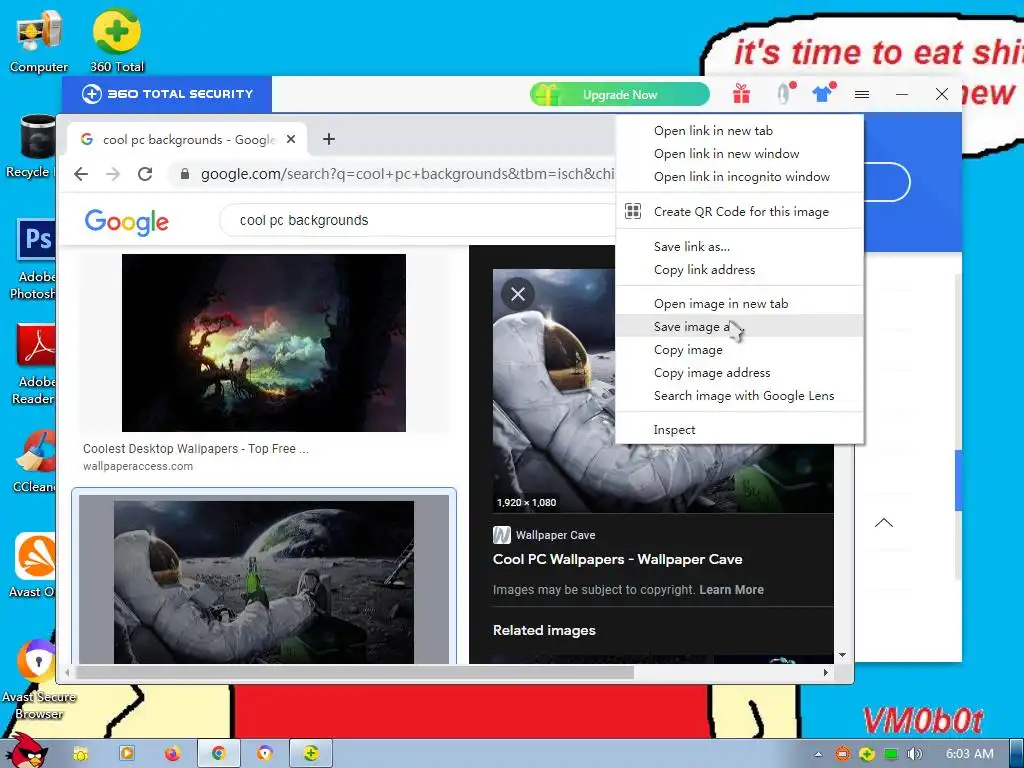Viewport: 1024px width, 768px height.
Task: Click the padlock site info icon
Action: 185,174
